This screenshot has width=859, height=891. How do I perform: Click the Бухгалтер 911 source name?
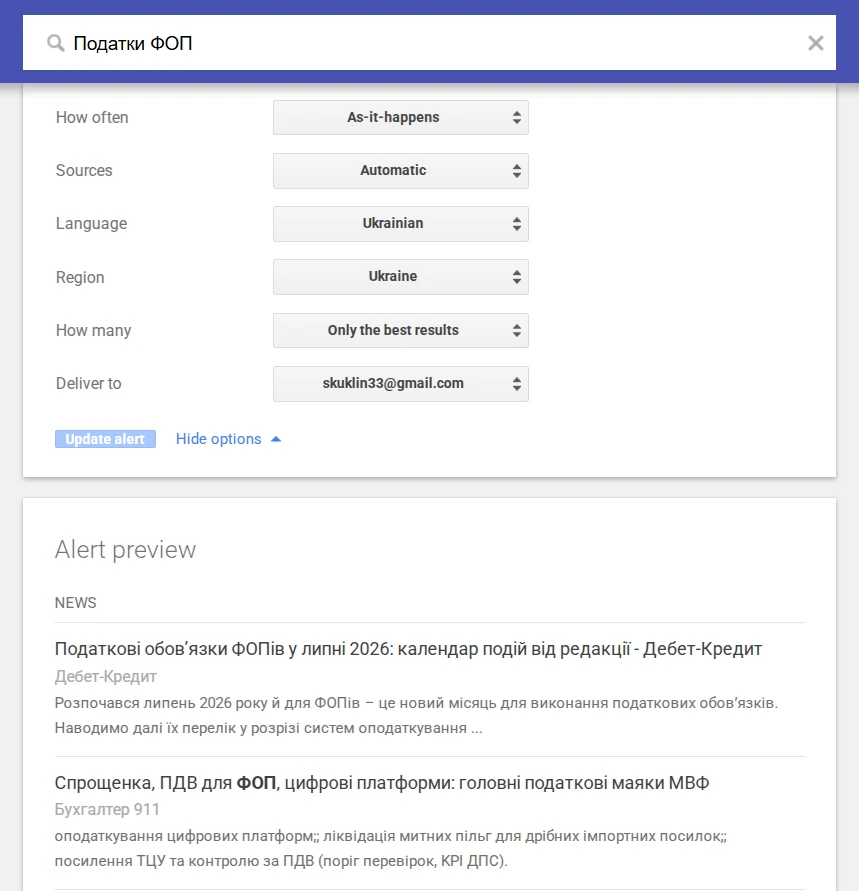[107, 809]
